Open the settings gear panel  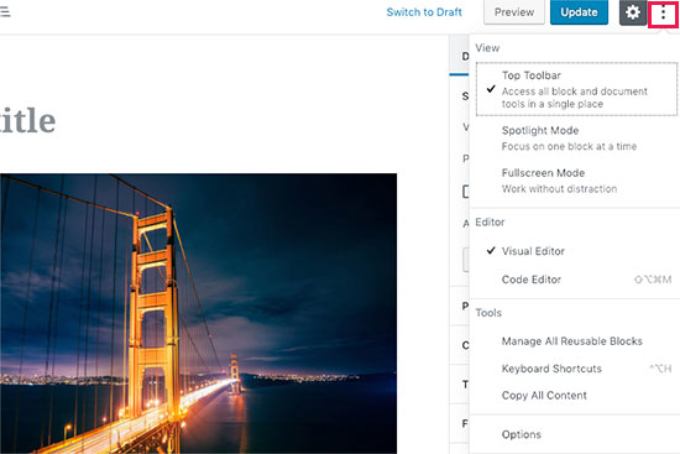click(632, 13)
